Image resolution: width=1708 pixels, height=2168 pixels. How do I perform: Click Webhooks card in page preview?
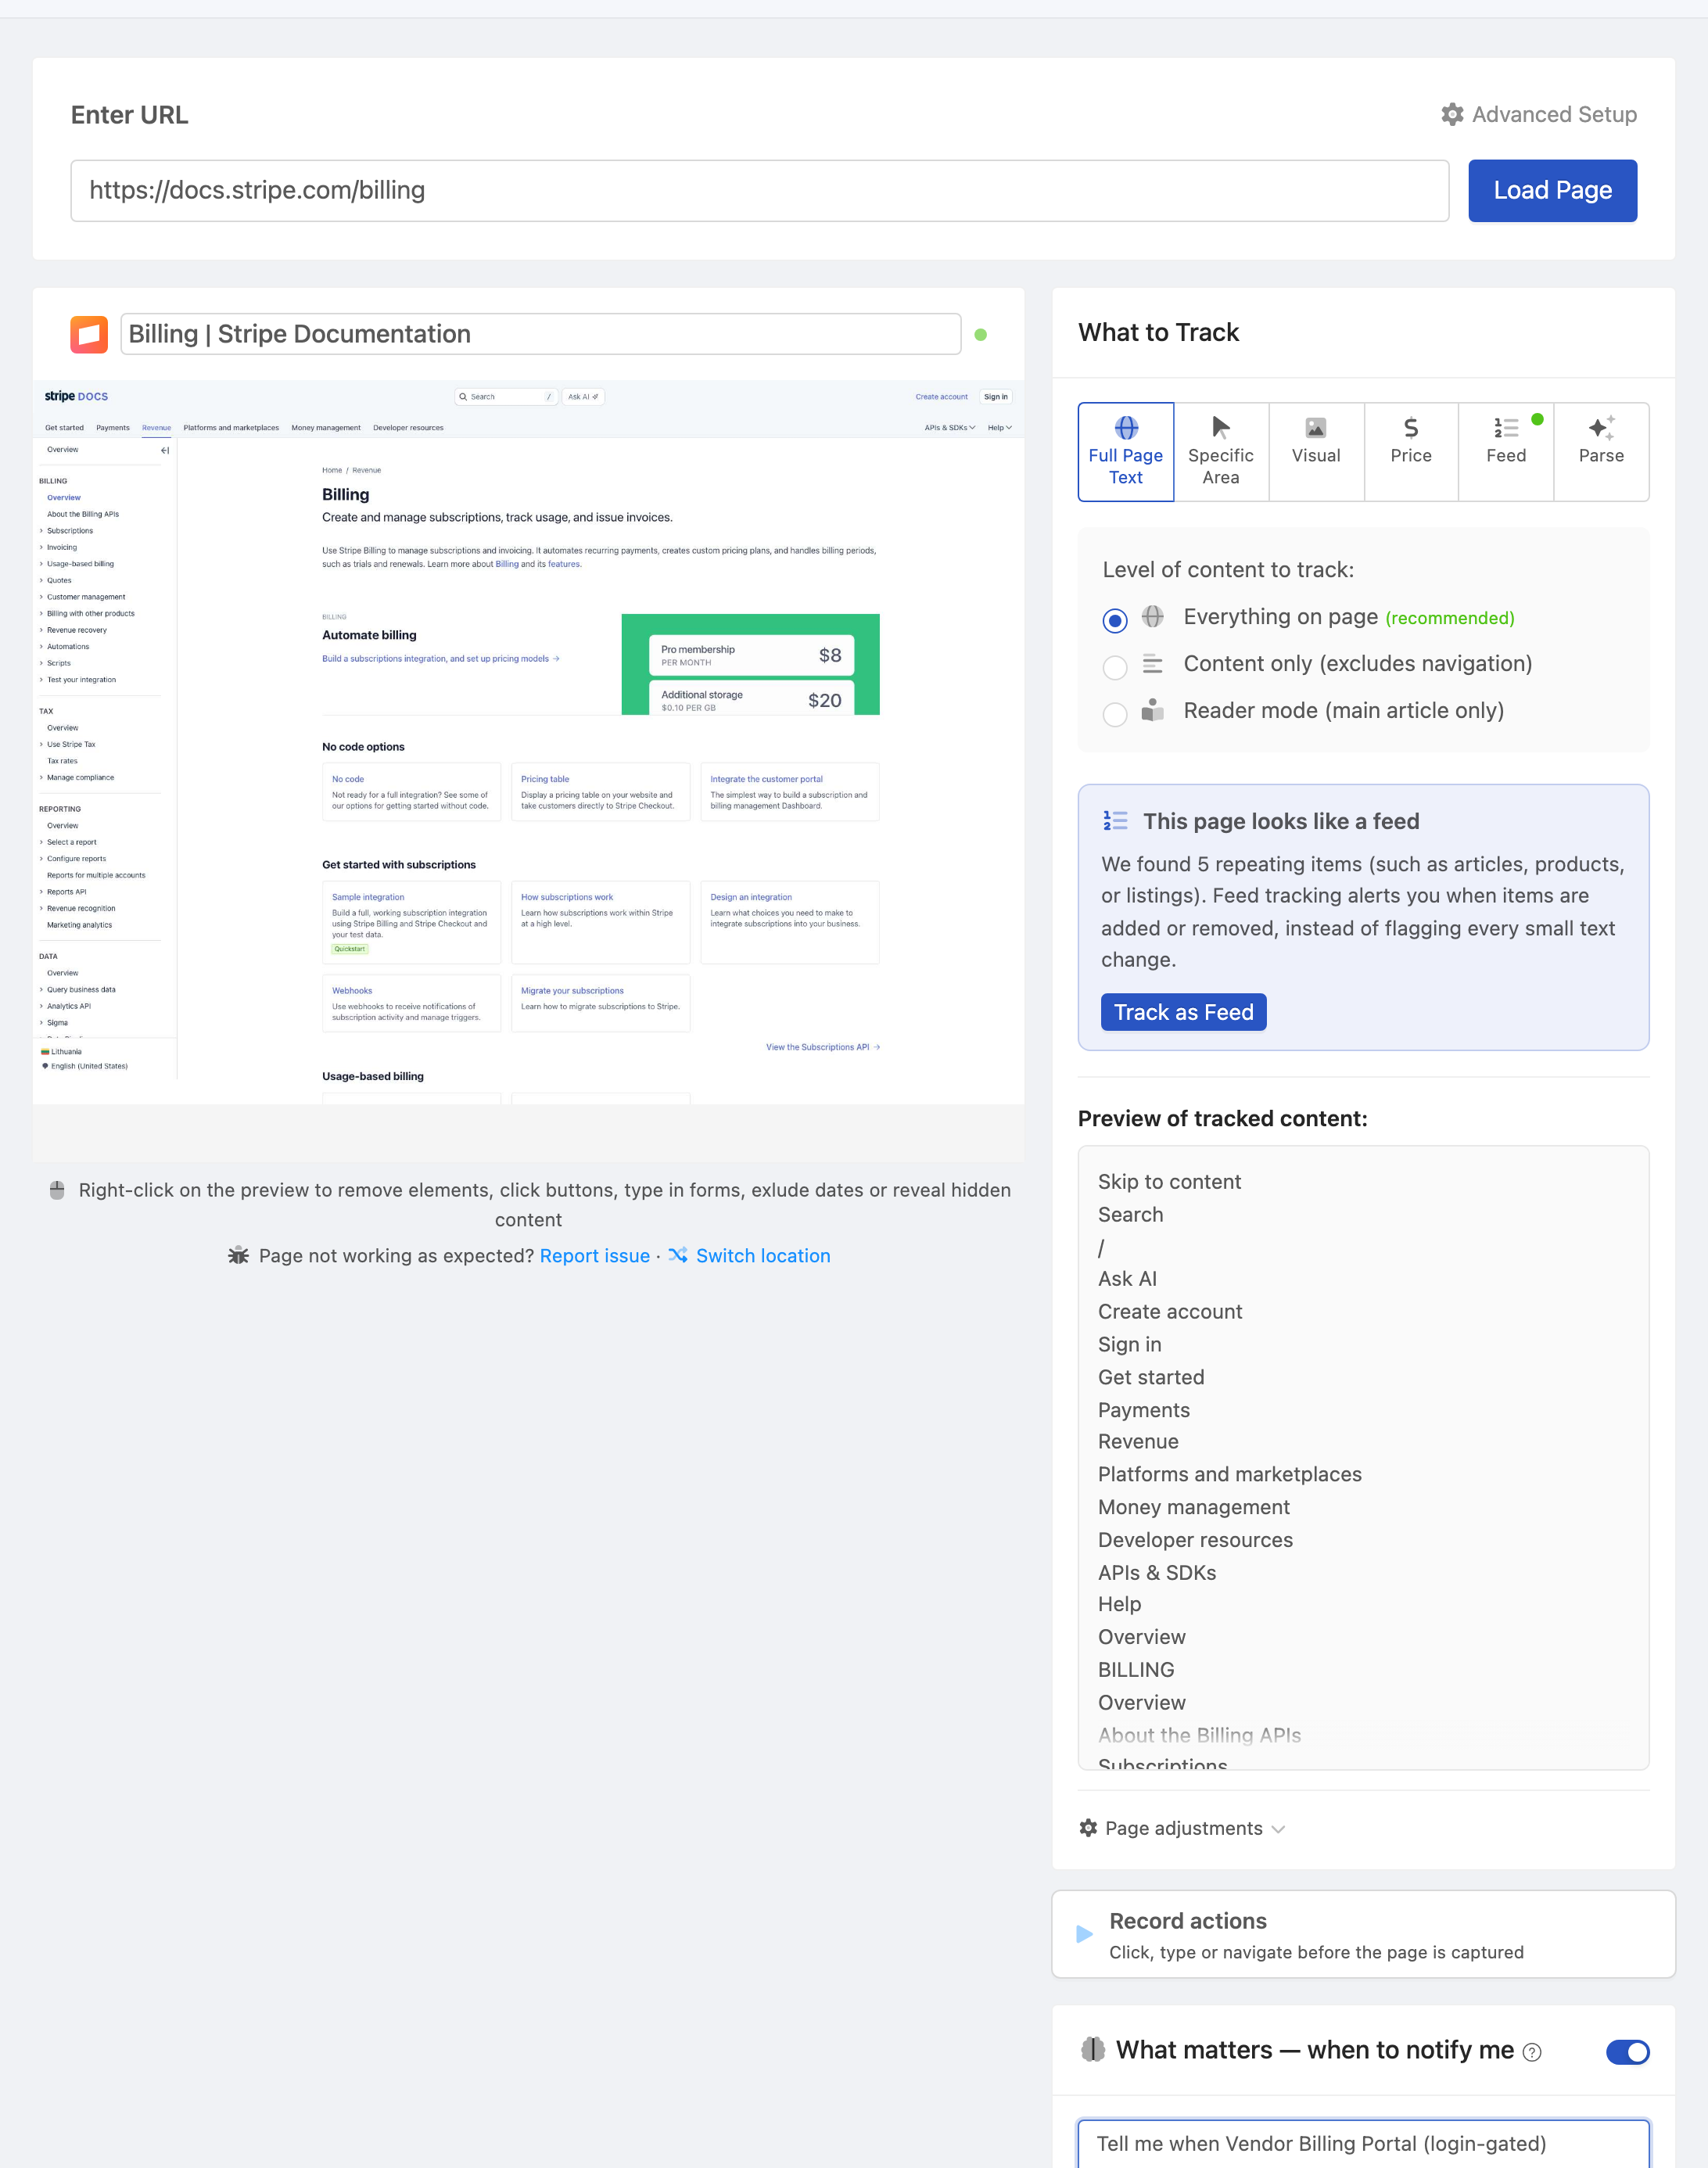pos(411,1003)
